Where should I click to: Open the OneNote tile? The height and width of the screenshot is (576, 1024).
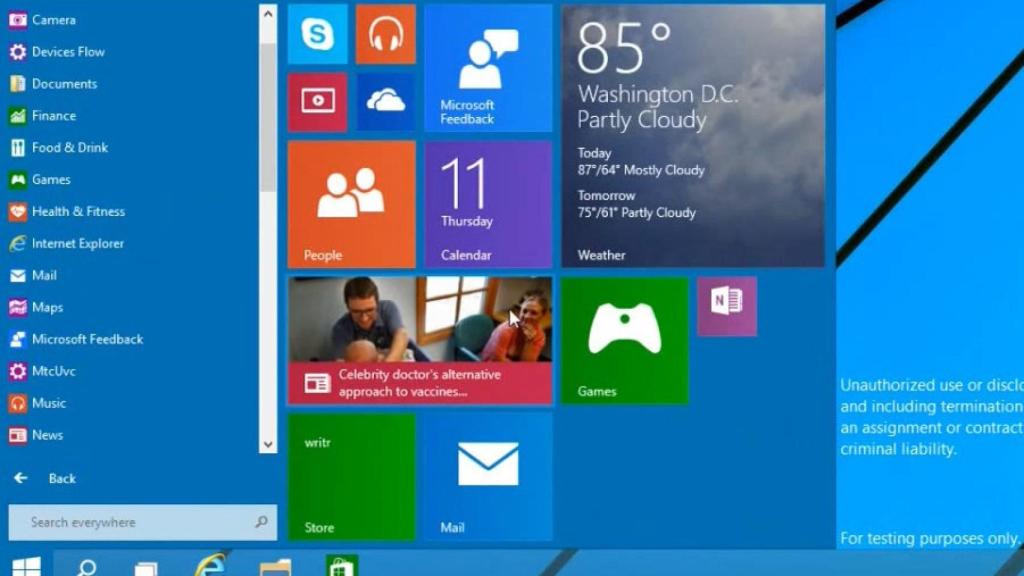coord(726,306)
